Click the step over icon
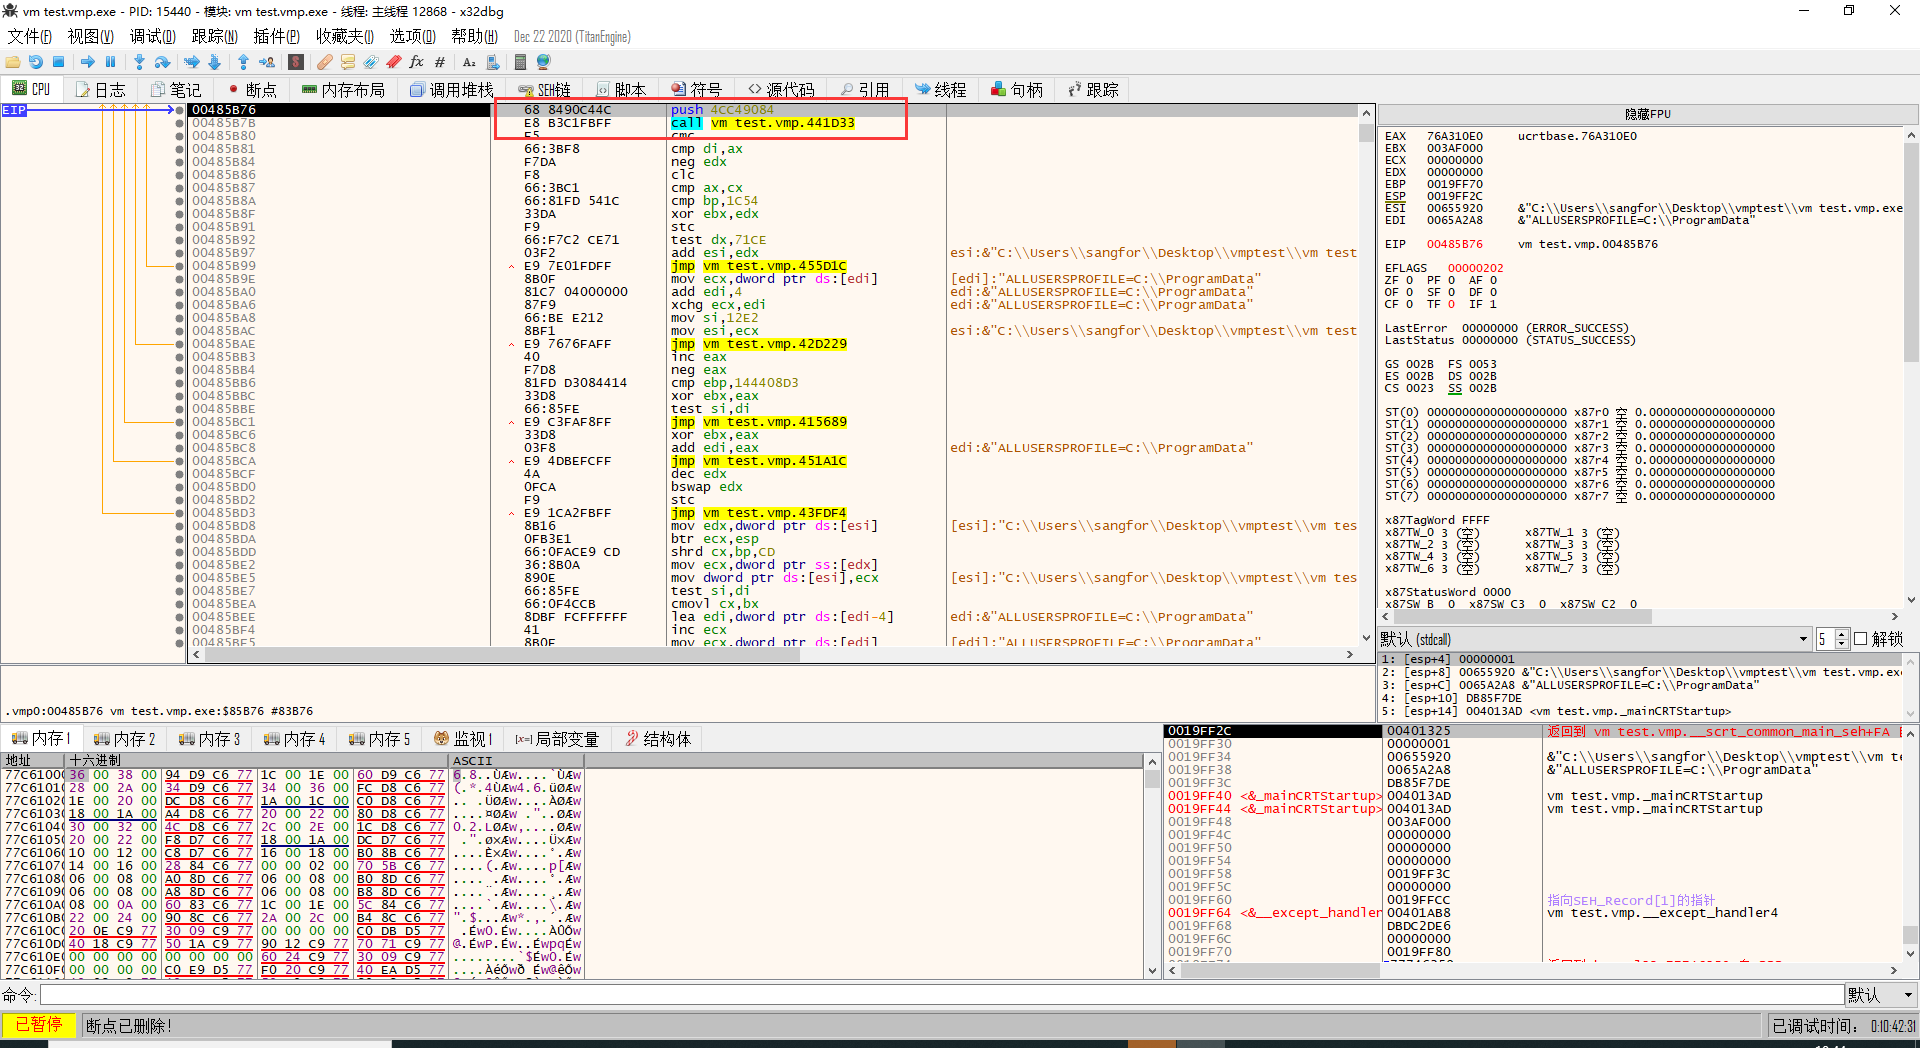Image resolution: width=1920 pixels, height=1048 pixels. (x=162, y=62)
